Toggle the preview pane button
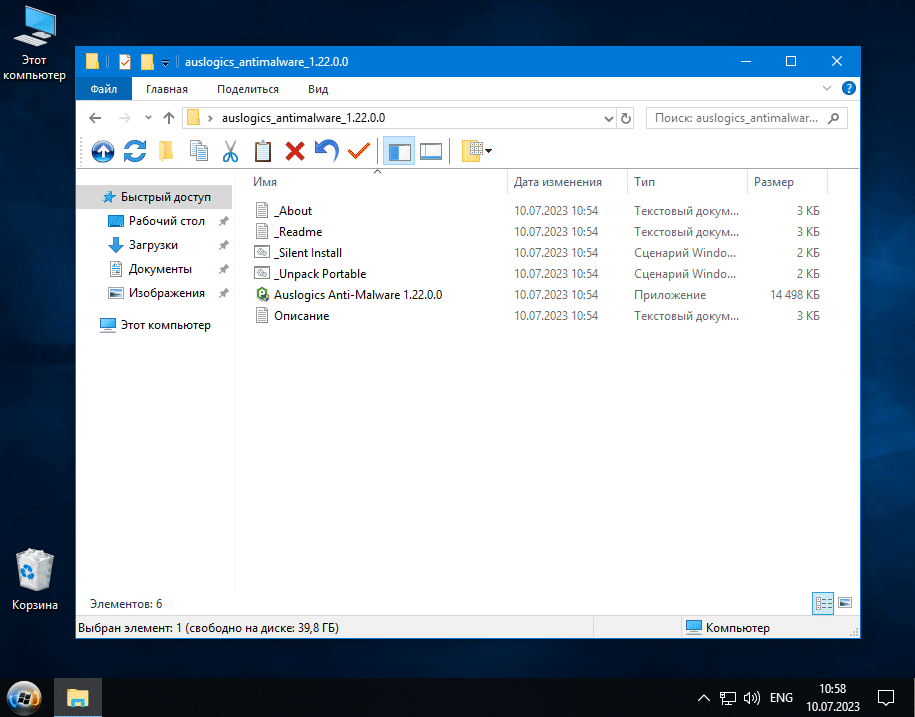Image resolution: width=915 pixels, height=717 pixels. pos(431,152)
